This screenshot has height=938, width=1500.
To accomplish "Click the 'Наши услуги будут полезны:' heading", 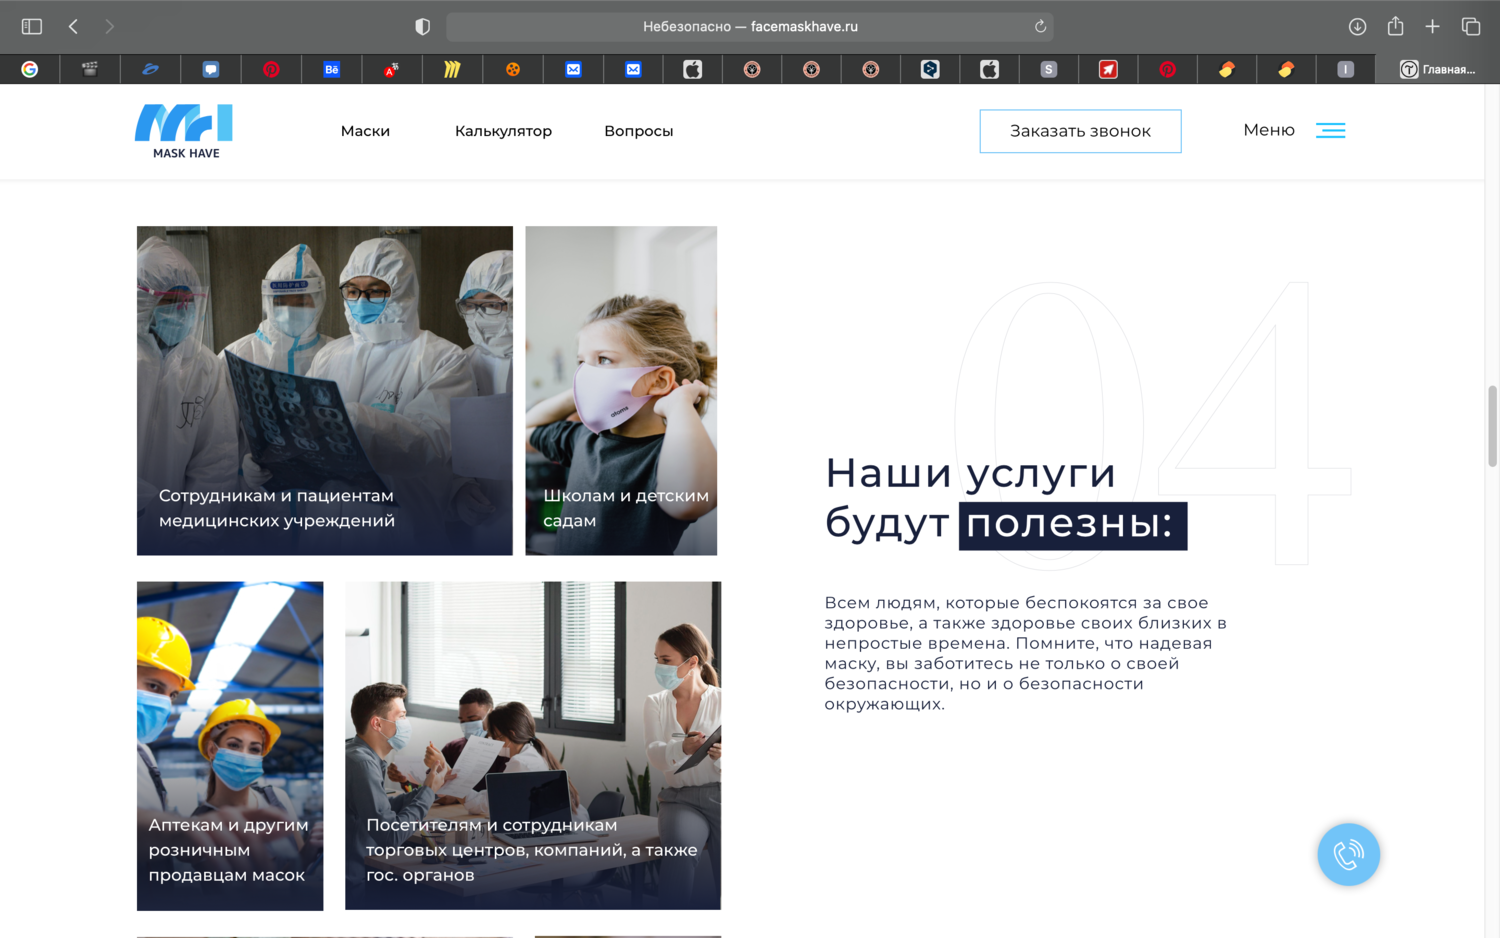I will [x=1006, y=498].
